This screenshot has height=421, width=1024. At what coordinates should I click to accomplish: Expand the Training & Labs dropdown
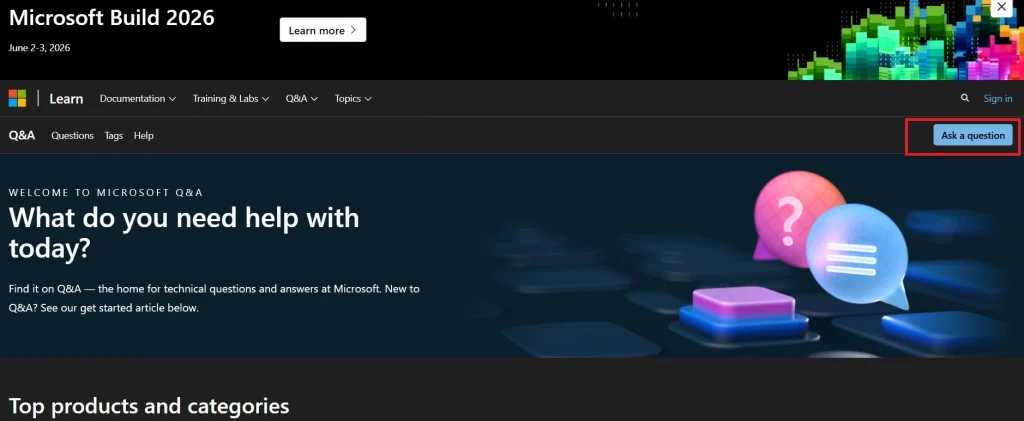click(231, 99)
